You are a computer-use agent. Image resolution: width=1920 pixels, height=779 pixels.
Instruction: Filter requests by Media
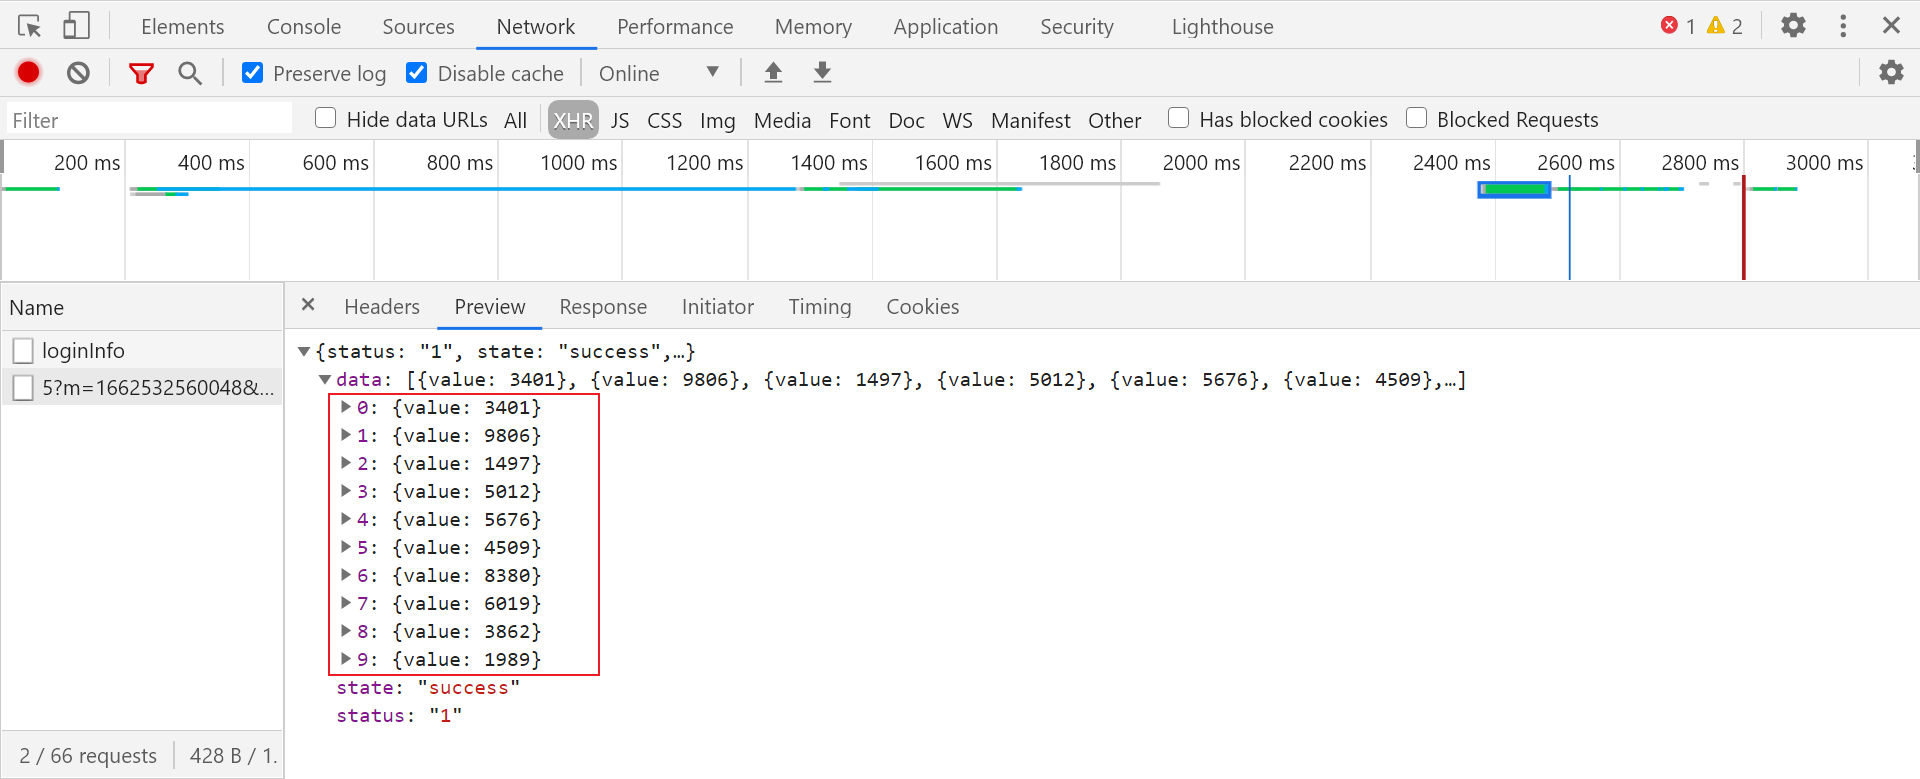[782, 120]
